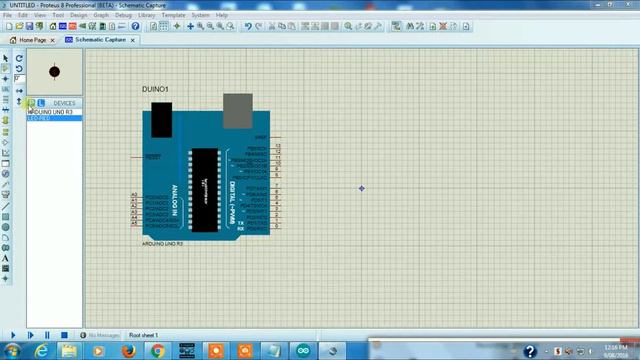This screenshot has height=360, width=640.
Task: Select the 2D Graphics Arc tool
Action: tap(5, 238)
